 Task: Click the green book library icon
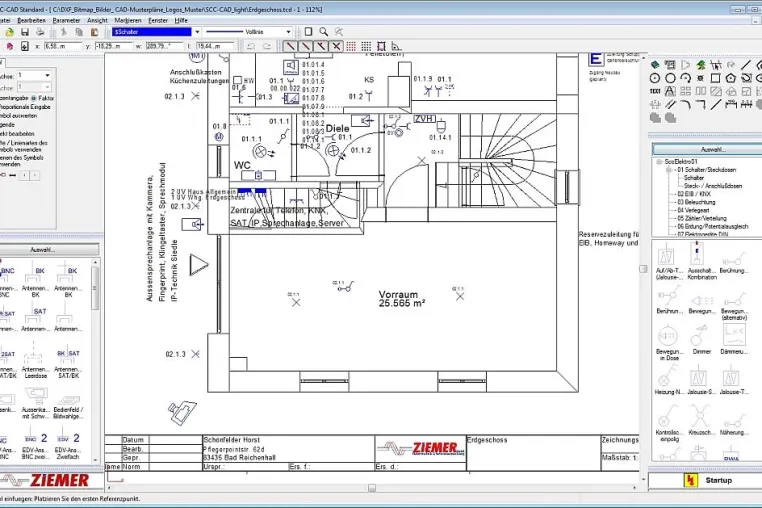point(655,65)
